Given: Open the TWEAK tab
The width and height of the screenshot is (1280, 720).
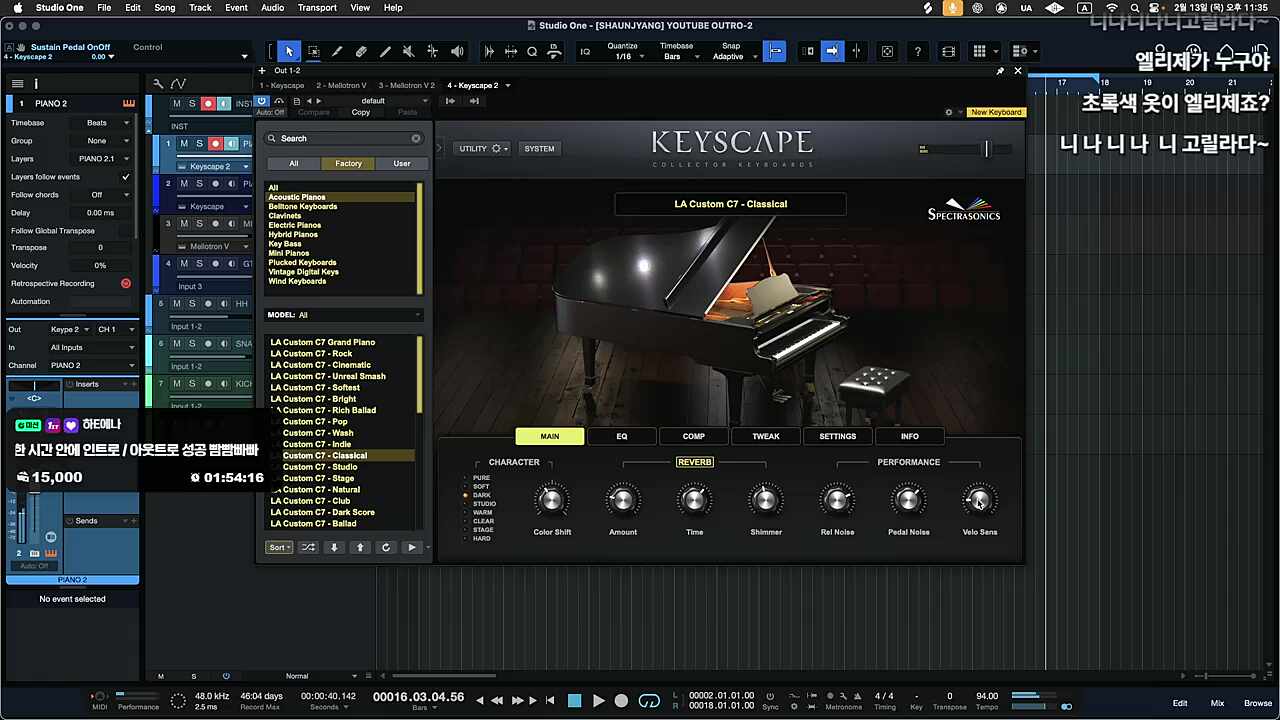Looking at the screenshot, I should click(765, 436).
